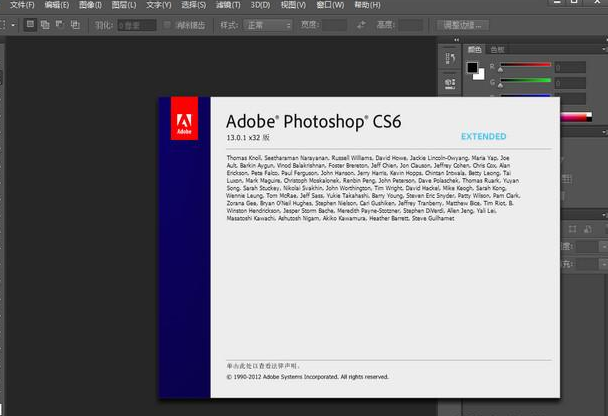The height and width of the screenshot is (416, 608).
Task: Click the black foreground color swatch
Action: [x=472, y=67]
